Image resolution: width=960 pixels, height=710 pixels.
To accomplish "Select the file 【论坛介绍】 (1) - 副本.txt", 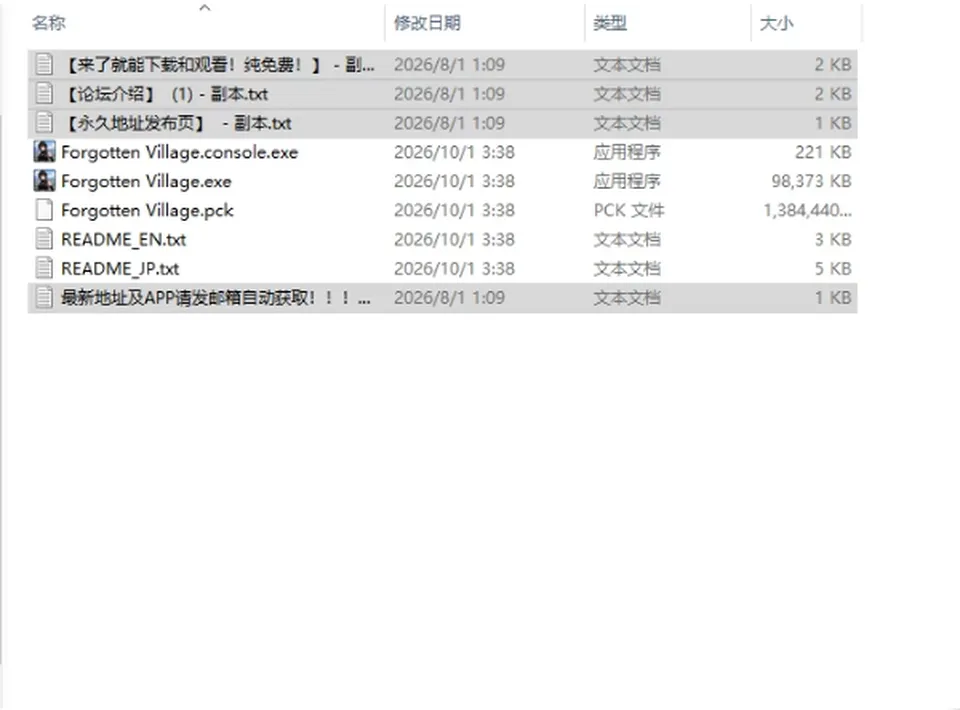I will click(165, 94).
